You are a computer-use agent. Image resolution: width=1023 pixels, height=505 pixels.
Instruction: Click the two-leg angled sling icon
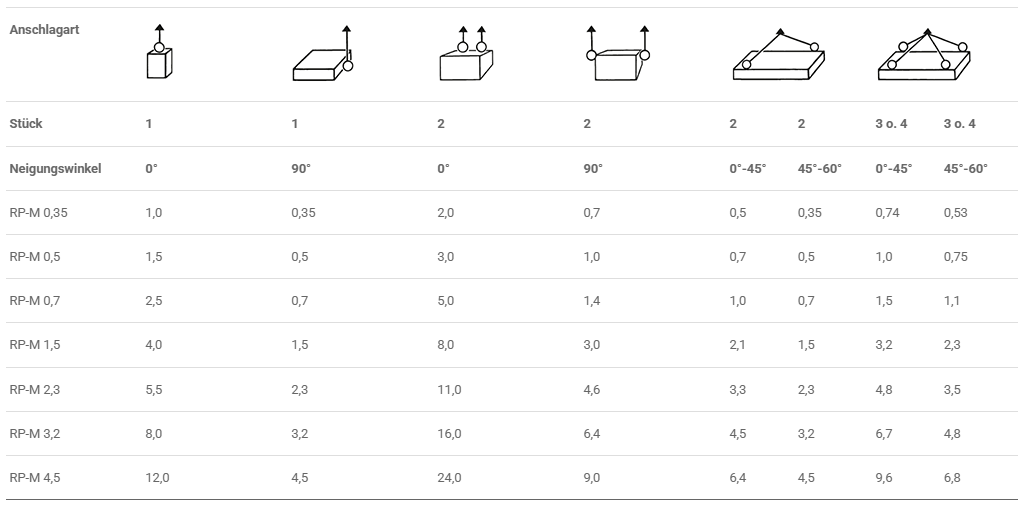[x=778, y=56]
